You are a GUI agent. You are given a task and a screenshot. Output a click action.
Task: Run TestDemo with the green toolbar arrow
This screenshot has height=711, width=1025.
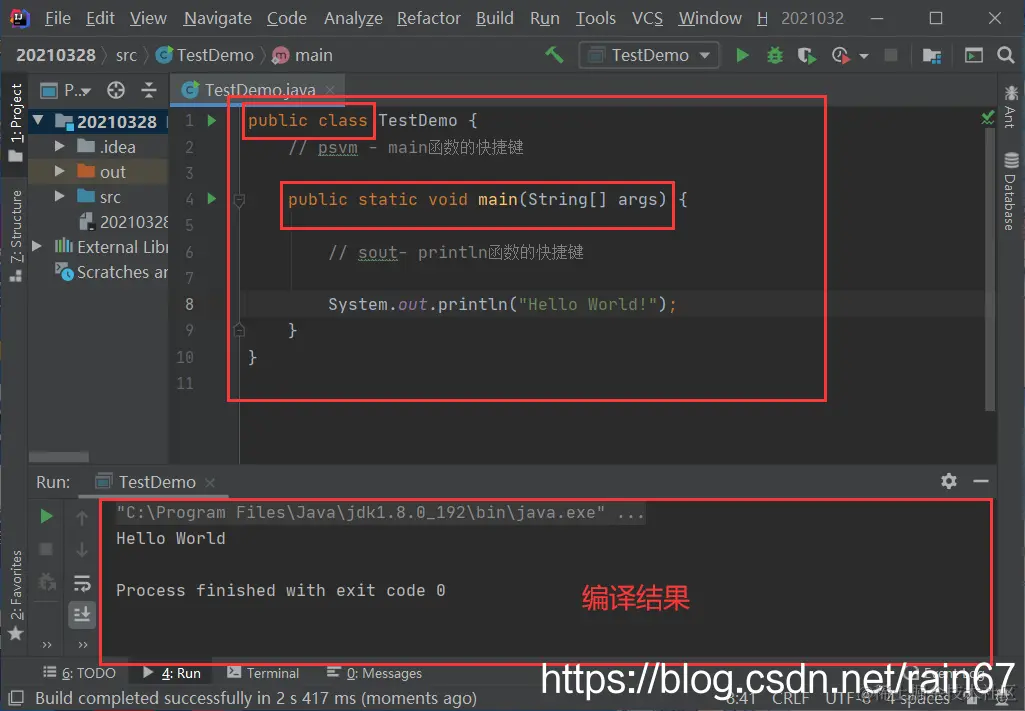pyautogui.click(x=742, y=56)
